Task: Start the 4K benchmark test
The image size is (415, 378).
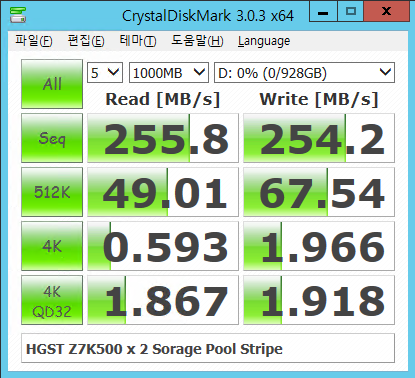Action: point(52,246)
